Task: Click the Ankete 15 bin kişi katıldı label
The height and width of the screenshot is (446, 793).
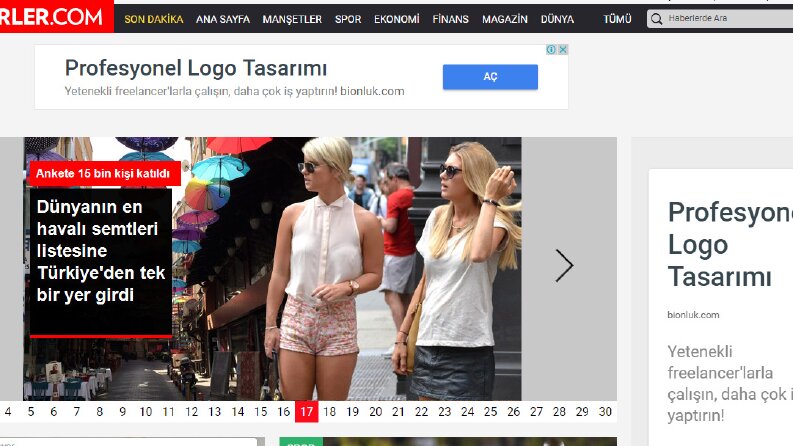Action: [103, 173]
